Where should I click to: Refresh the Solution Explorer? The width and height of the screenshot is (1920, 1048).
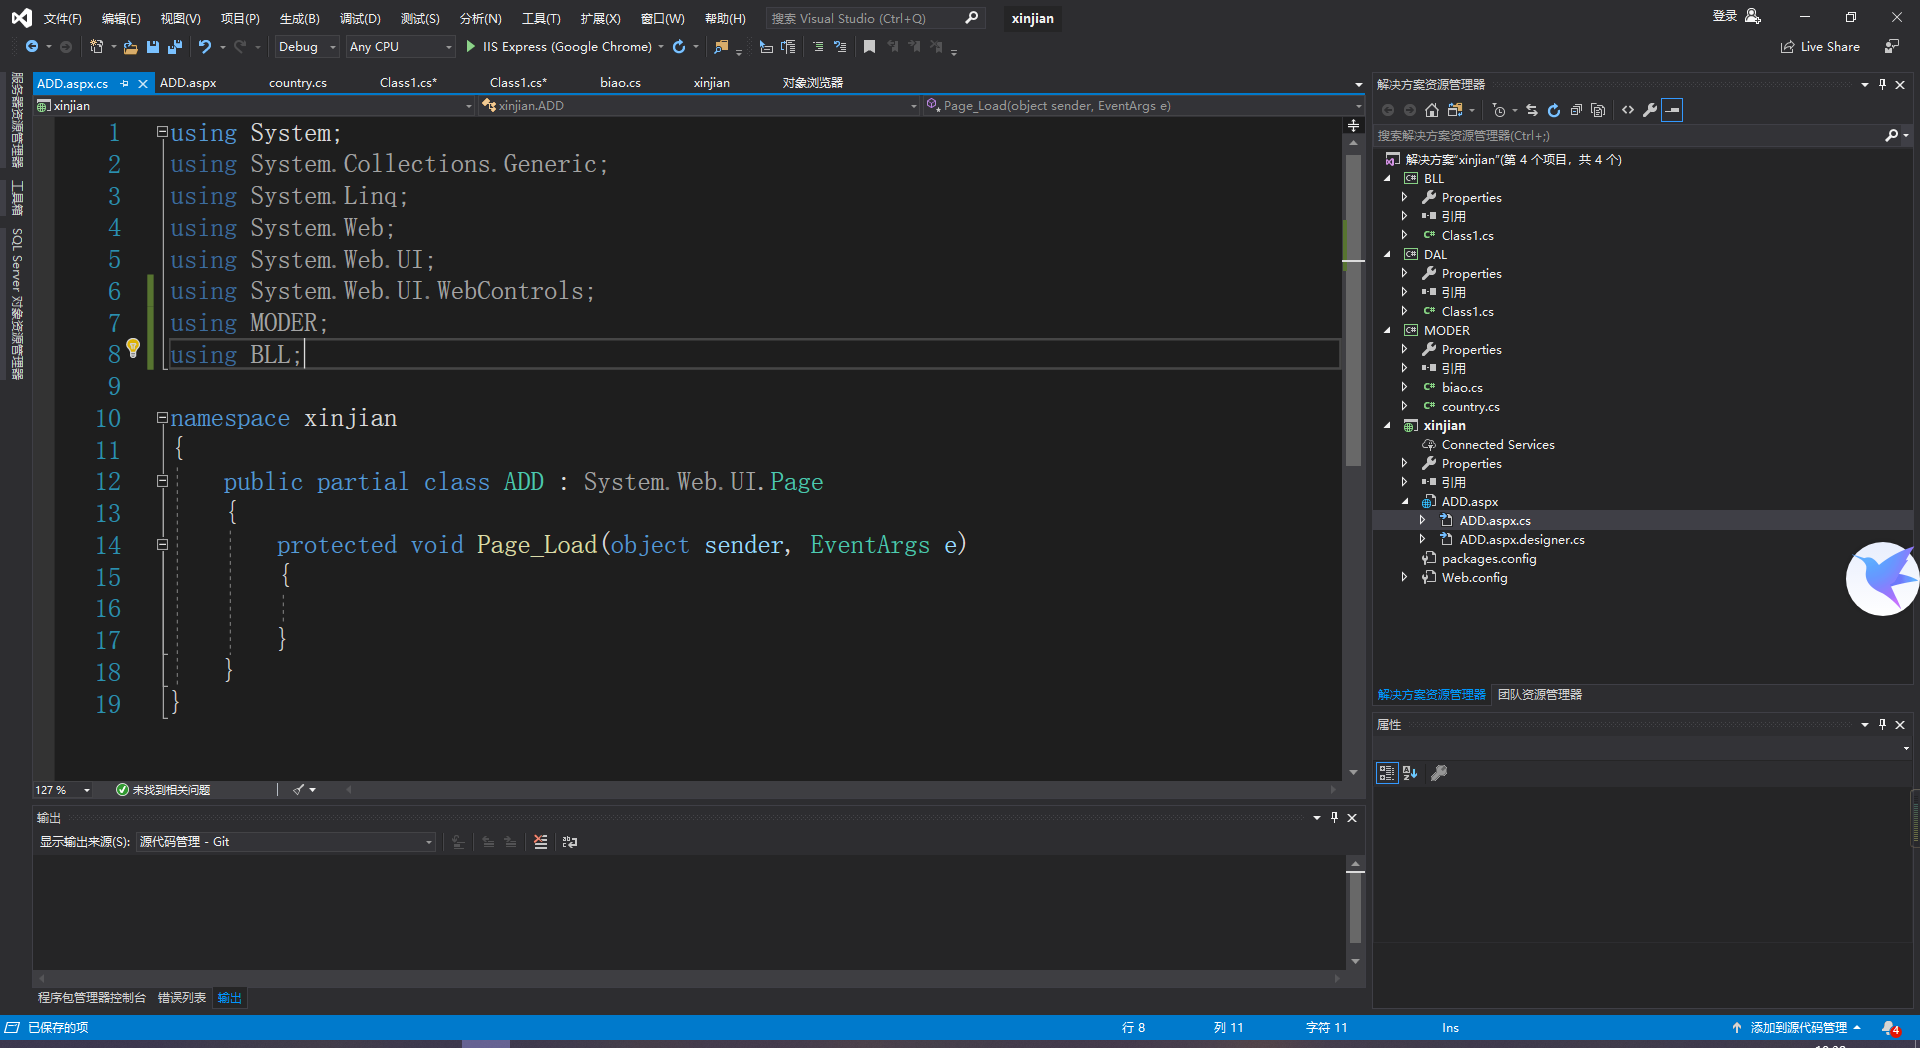(1554, 110)
